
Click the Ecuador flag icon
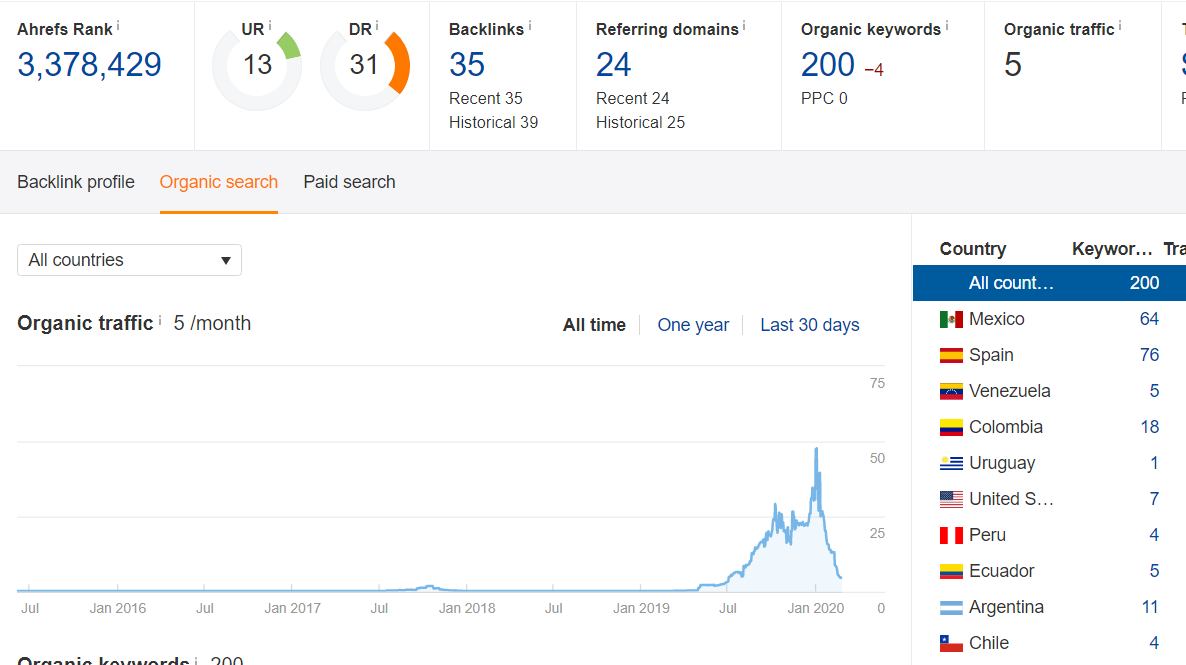pyautogui.click(x=951, y=571)
